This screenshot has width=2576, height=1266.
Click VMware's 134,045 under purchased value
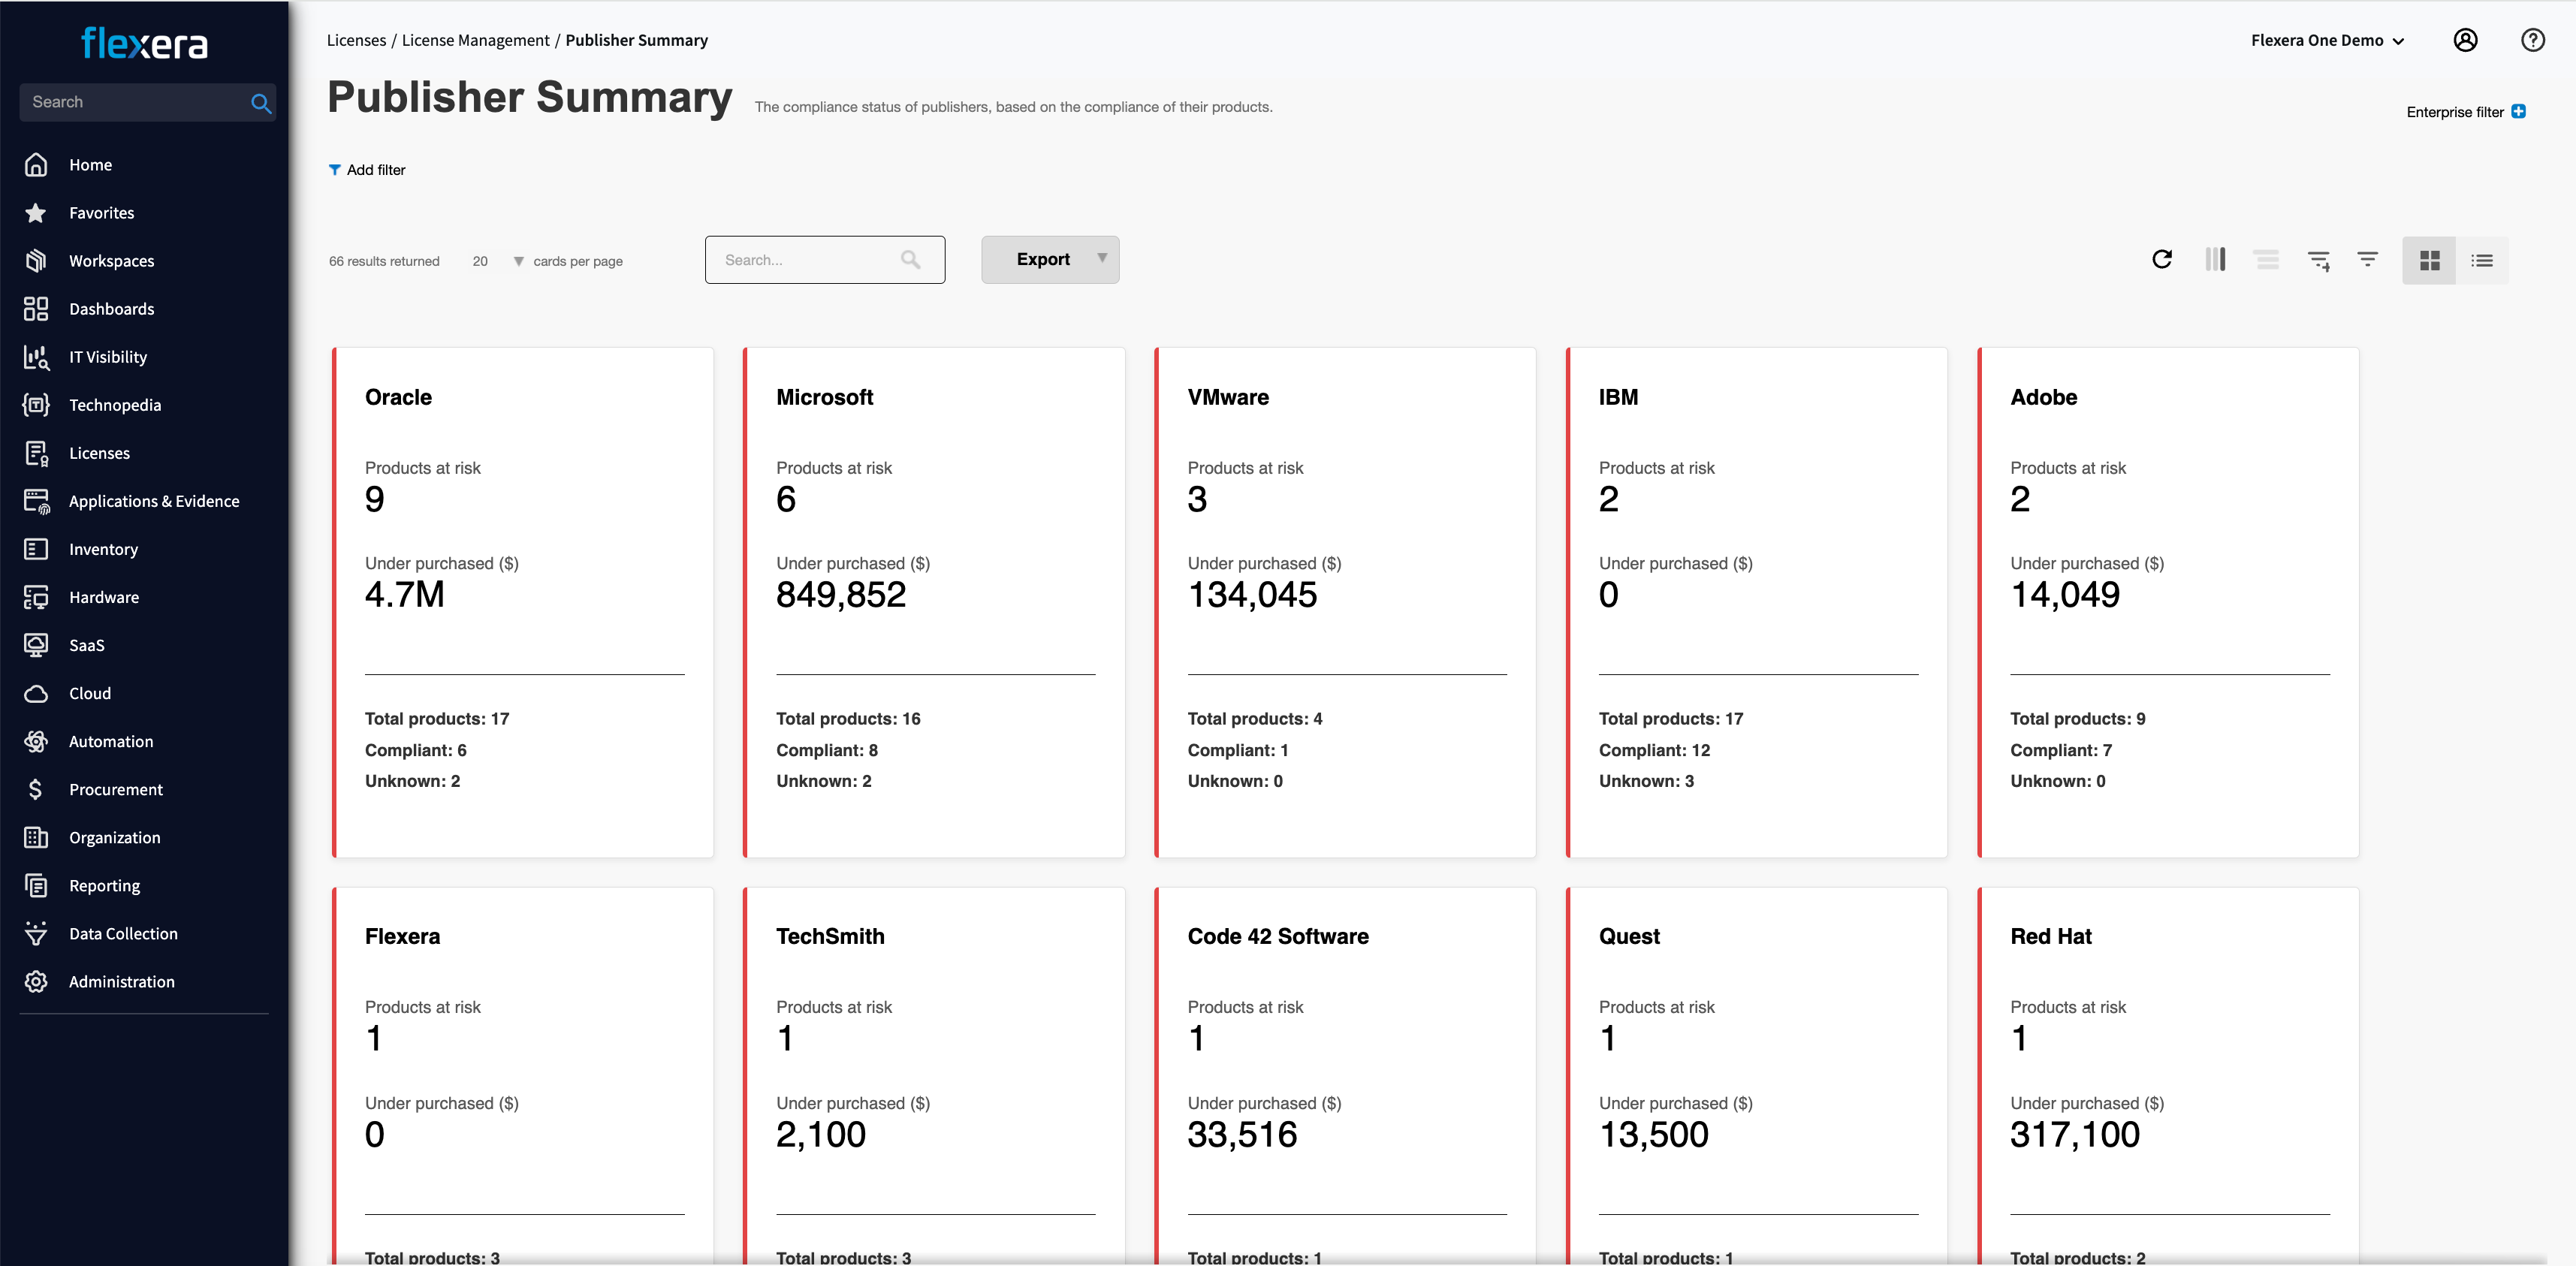point(1252,595)
